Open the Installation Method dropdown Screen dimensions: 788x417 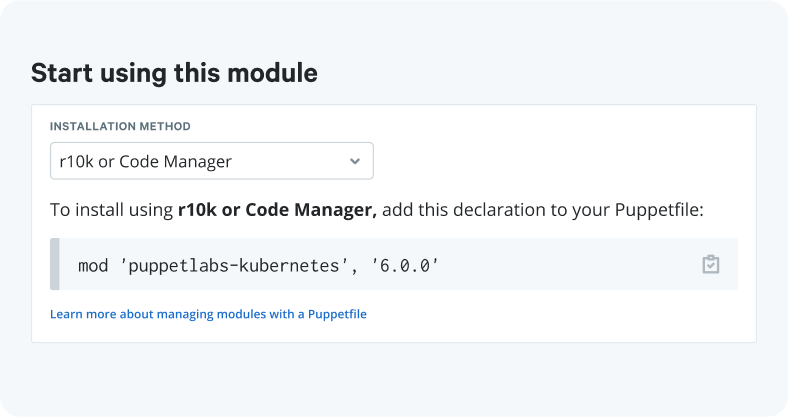[211, 161]
